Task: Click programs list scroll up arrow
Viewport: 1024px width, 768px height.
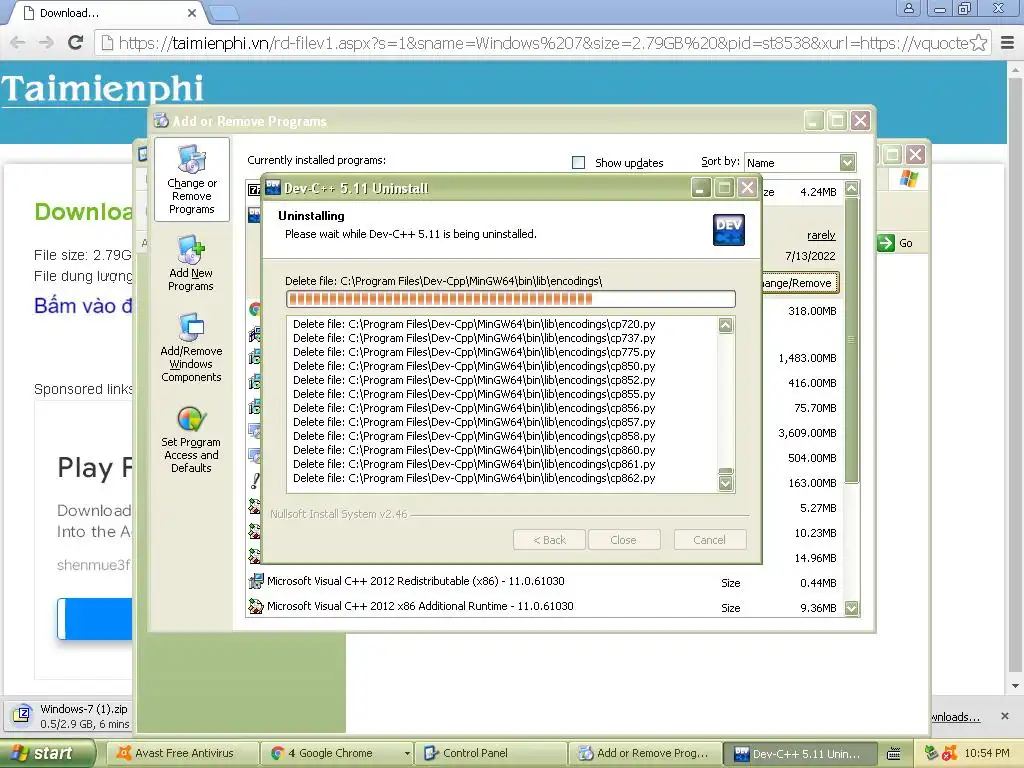Action: pos(852,189)
